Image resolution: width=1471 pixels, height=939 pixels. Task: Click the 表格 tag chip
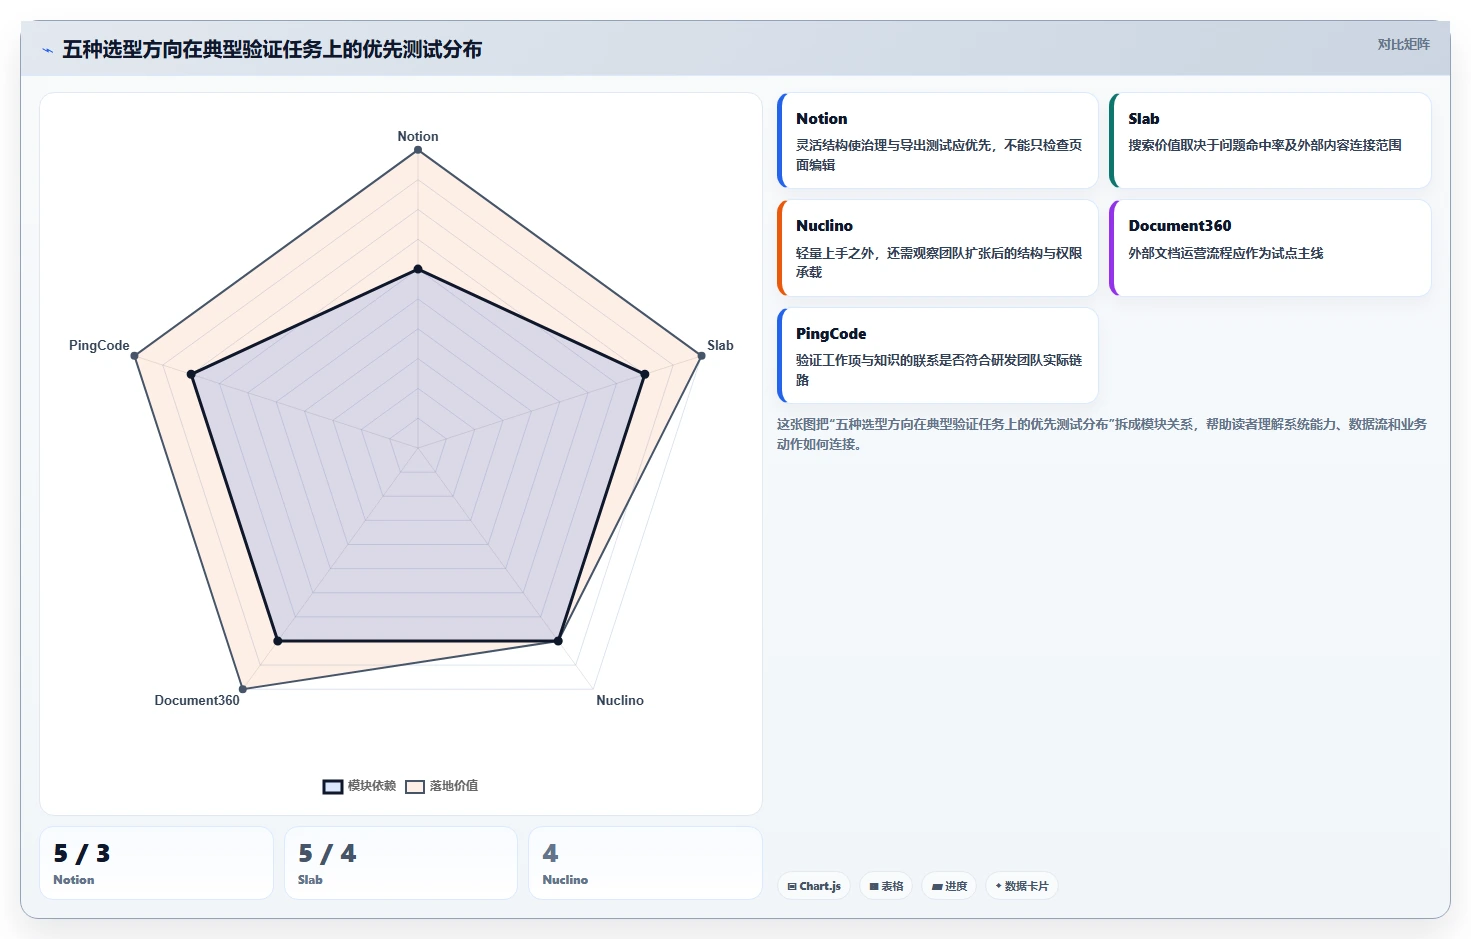pos(886,886)
